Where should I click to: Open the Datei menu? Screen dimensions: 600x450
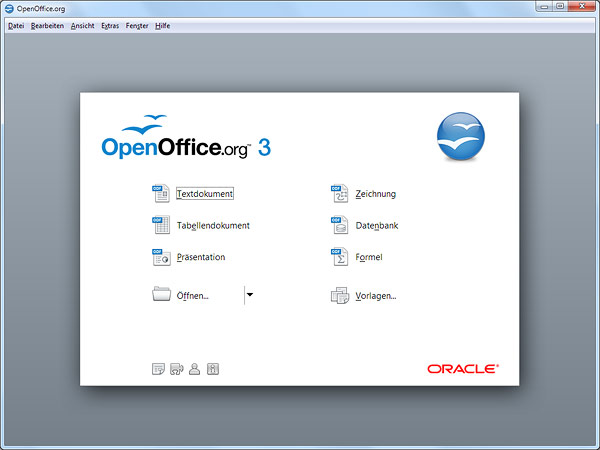click(16, 26)
